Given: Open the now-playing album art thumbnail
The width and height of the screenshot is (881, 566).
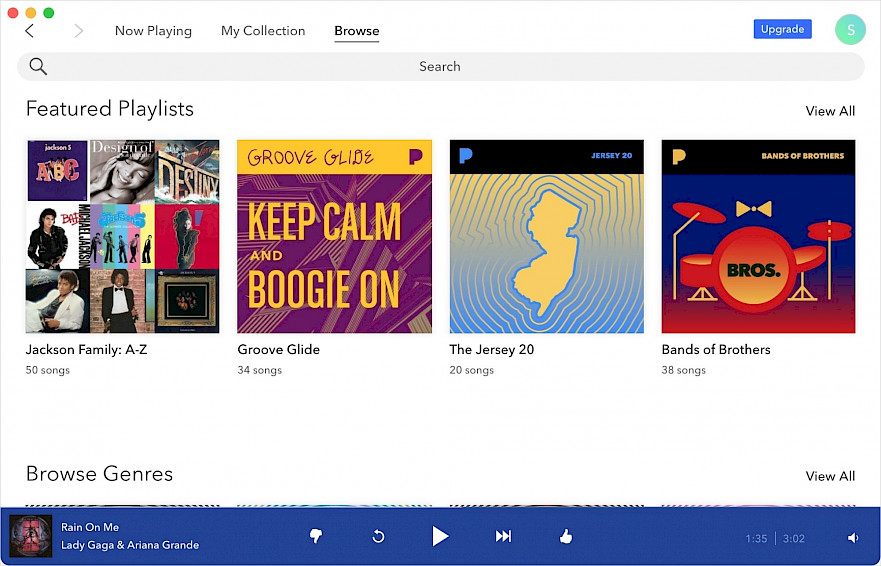Looking at the screenshot, I should [30, 536].
